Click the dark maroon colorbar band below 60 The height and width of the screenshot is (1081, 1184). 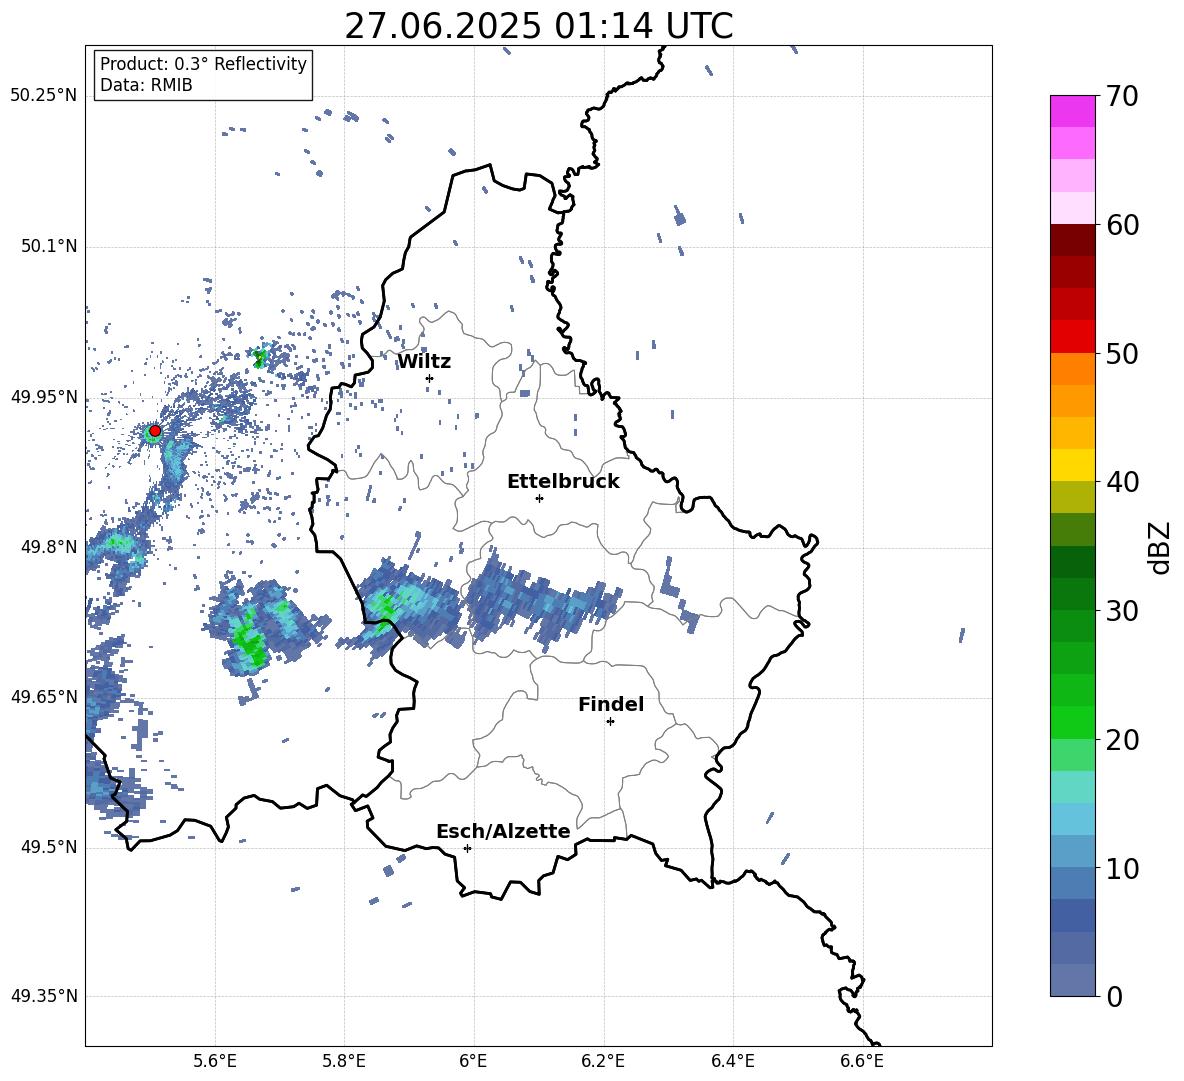1072,240
